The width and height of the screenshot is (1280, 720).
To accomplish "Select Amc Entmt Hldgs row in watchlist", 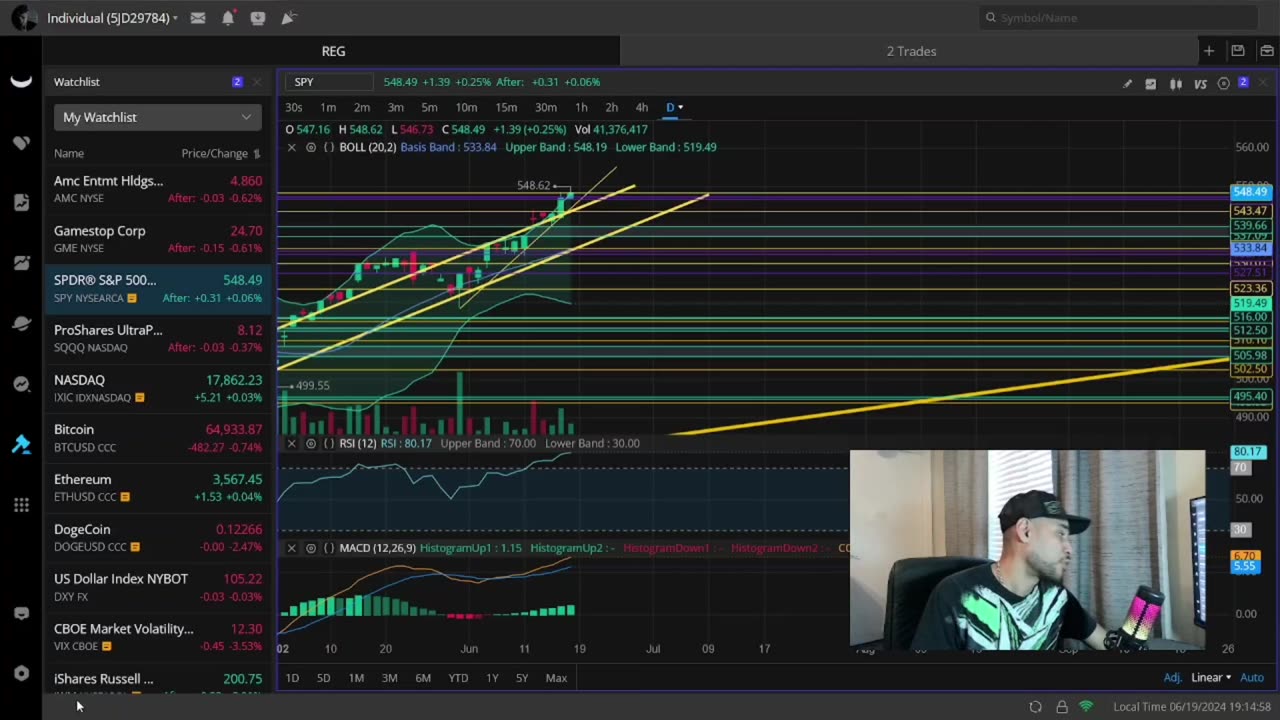I will pyautogui.click(x=158, y=189).
